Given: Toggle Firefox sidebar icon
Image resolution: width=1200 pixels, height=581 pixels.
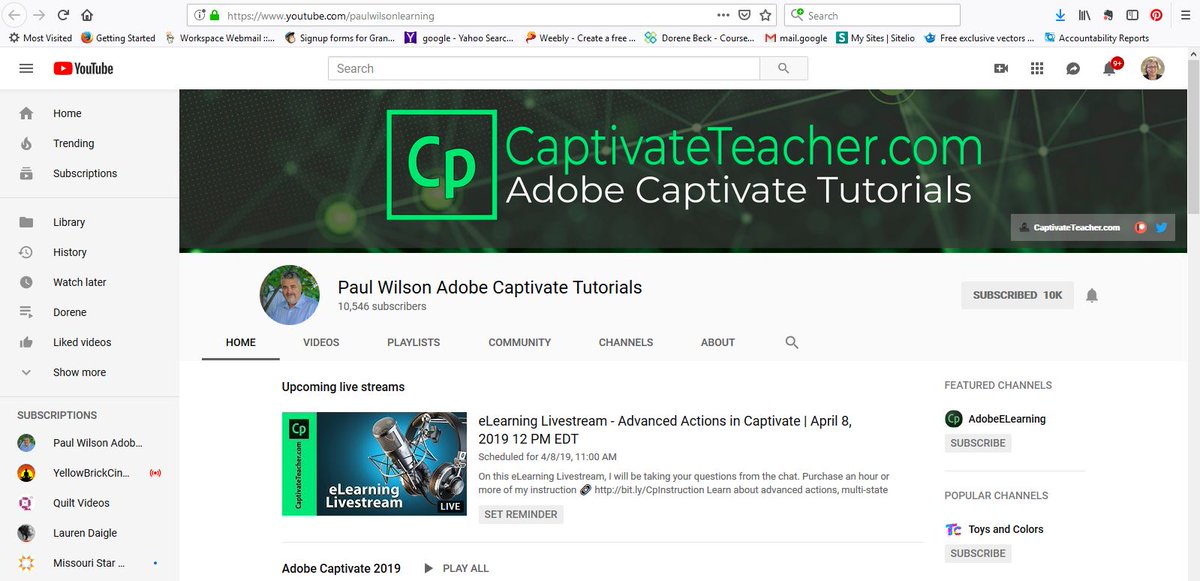Looking at the screenshot, I should click(x=1132, y=15).
